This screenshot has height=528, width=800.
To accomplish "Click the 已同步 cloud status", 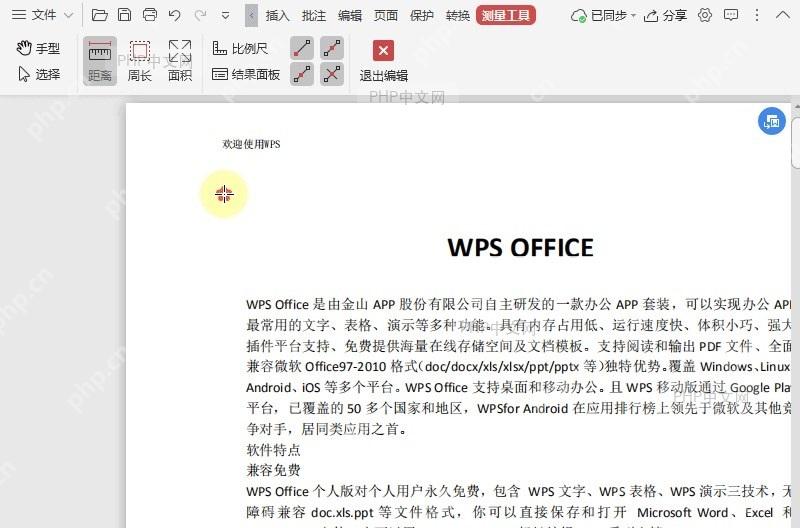I will (603, 16).
